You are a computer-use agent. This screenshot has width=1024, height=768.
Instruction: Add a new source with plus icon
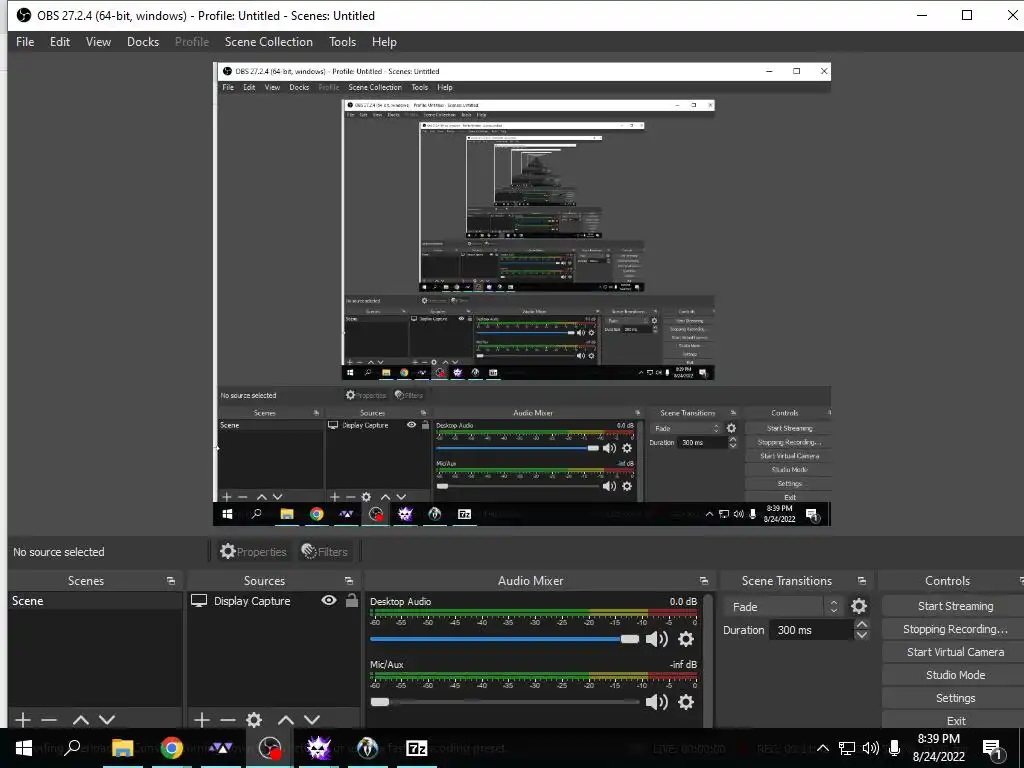point(202,720)
